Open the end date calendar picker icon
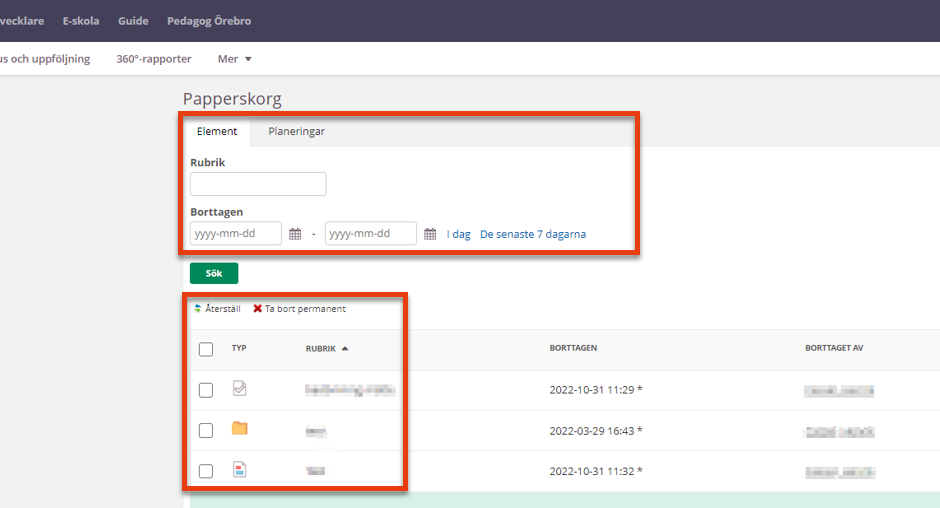940x508 pixels. tap(430, 234)
